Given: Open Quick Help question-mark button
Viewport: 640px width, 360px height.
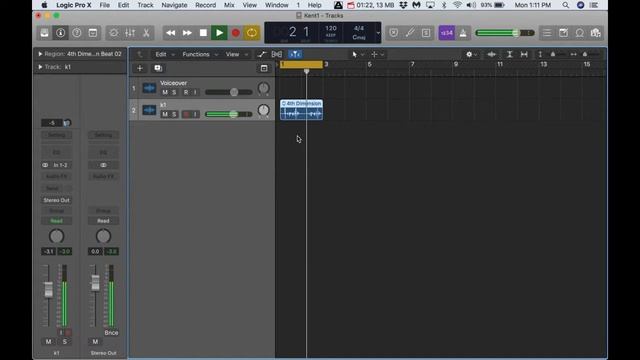Looking at the screenshot, I should pyautogui.click(x=77, y=33).
